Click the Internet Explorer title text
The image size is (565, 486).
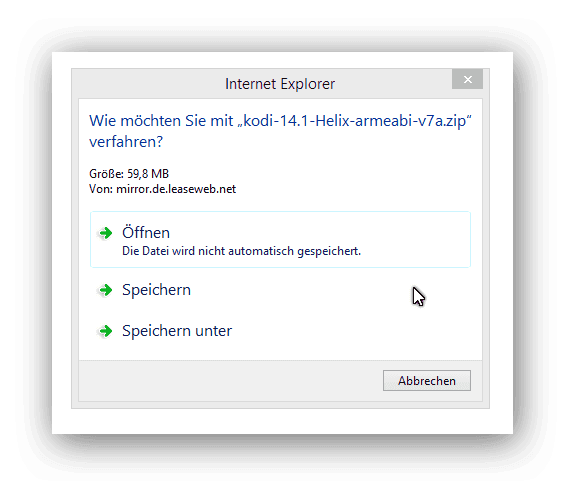pyautogui.click(x=280, y=84)
